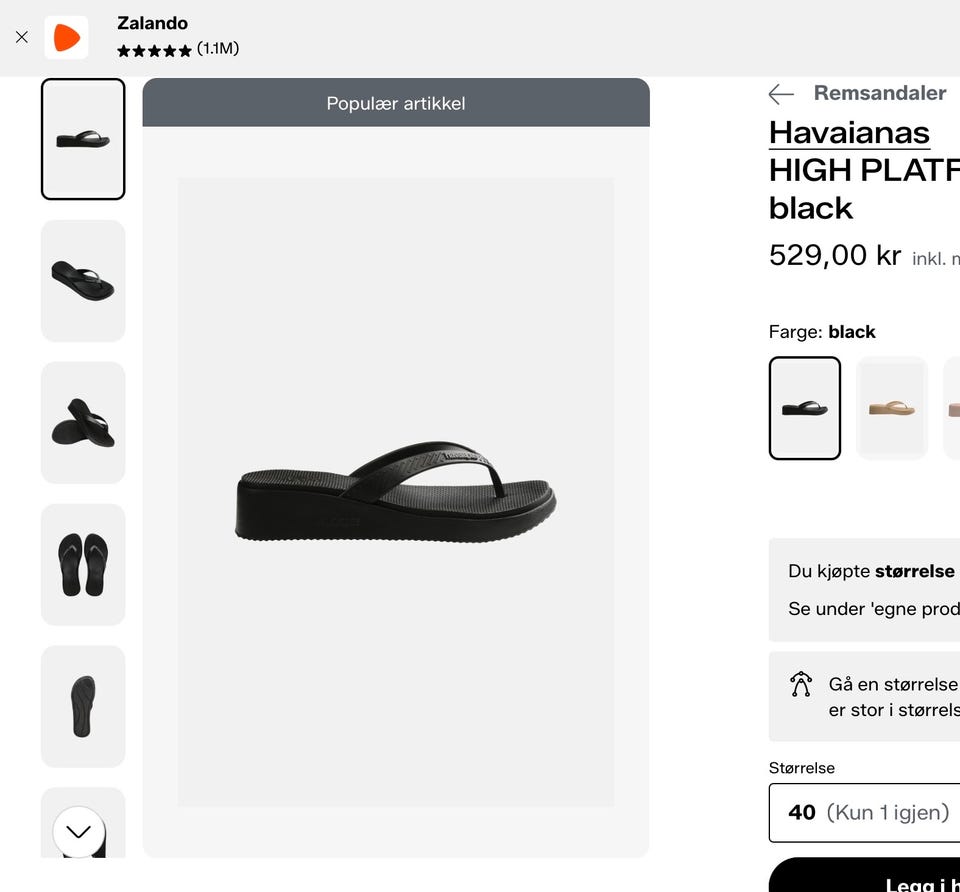Click the main black sandal product image

pos(396,492)
